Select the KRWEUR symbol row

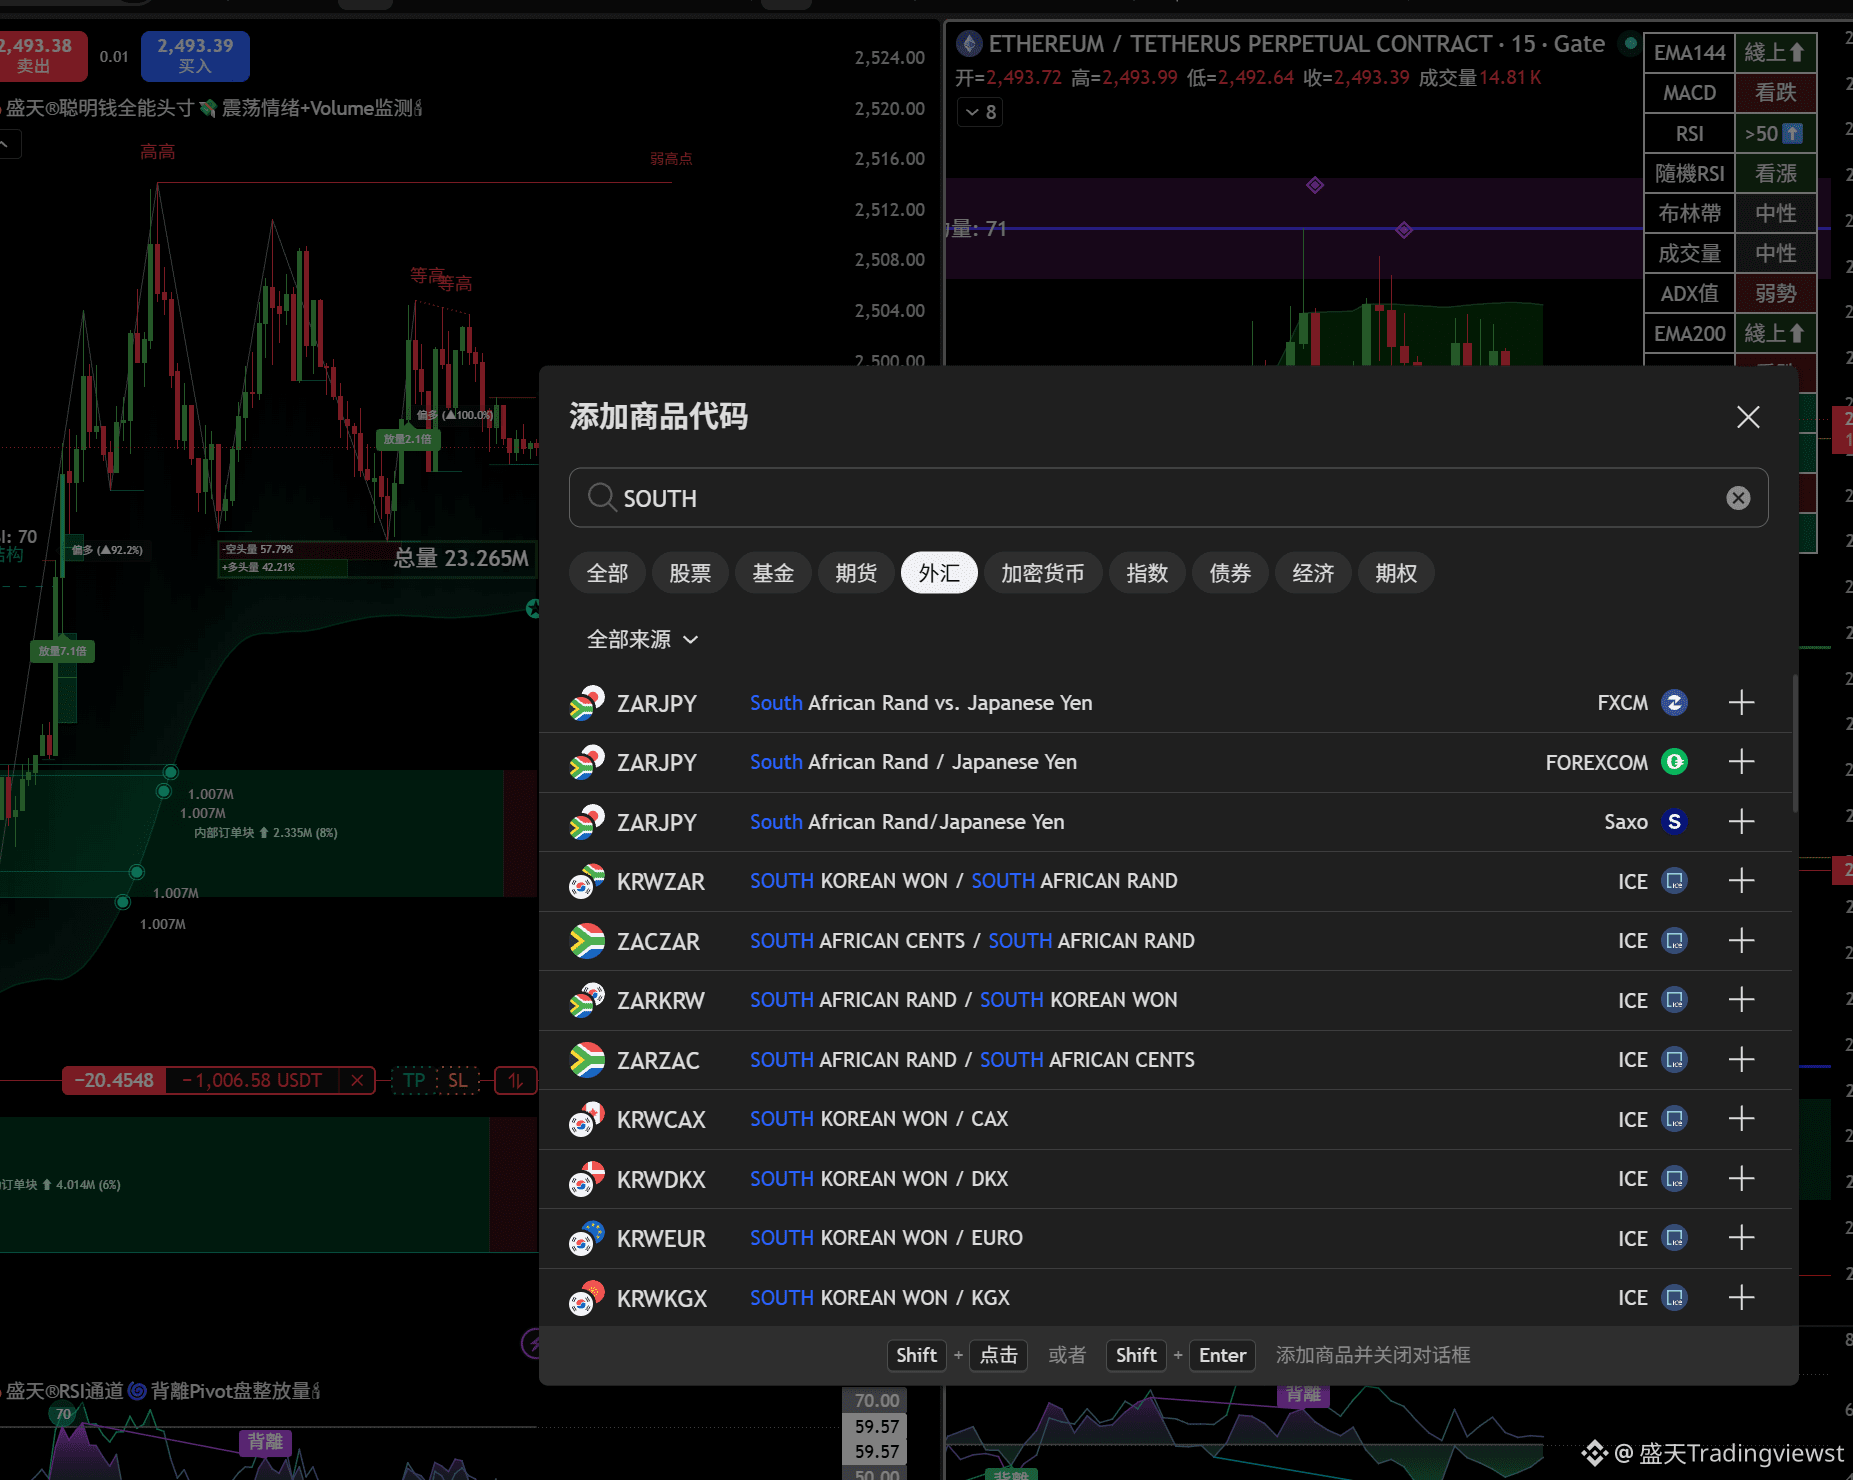tap(1165, 1238)
